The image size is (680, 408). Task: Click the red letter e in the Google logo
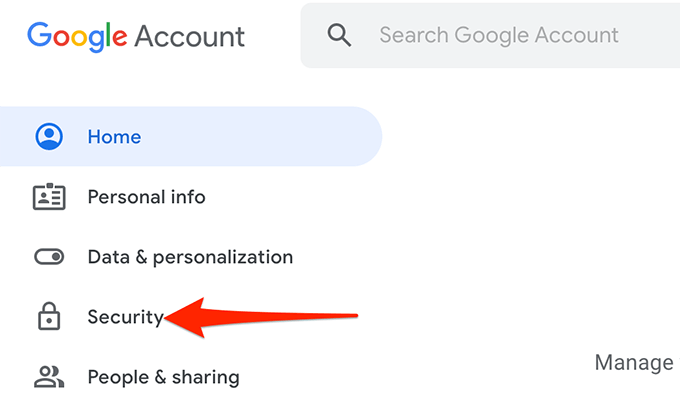(120, 37)
